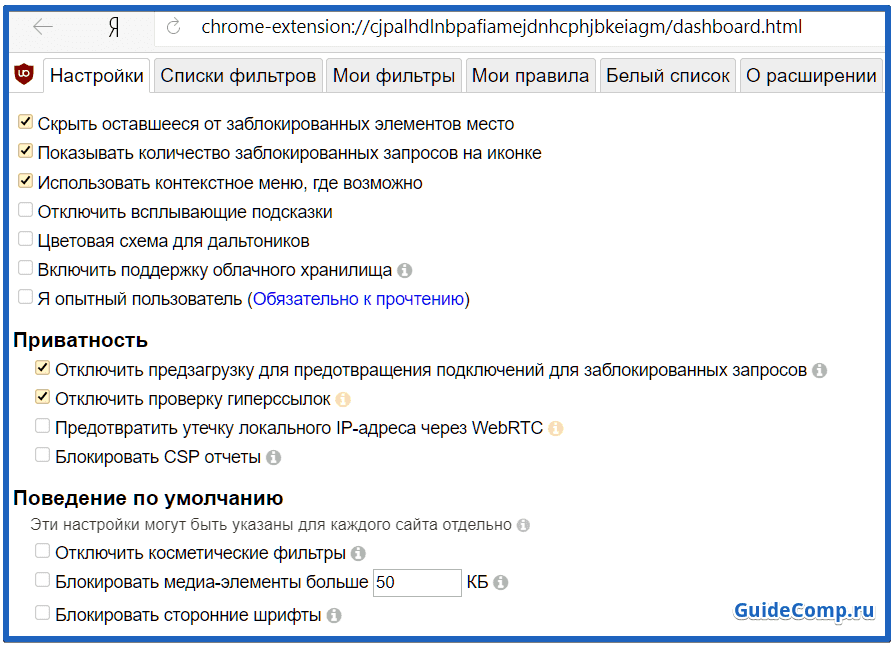The image size is (896, 646).
Task: Switch to the Списки фильтров tab
Action: pos(240,74)
